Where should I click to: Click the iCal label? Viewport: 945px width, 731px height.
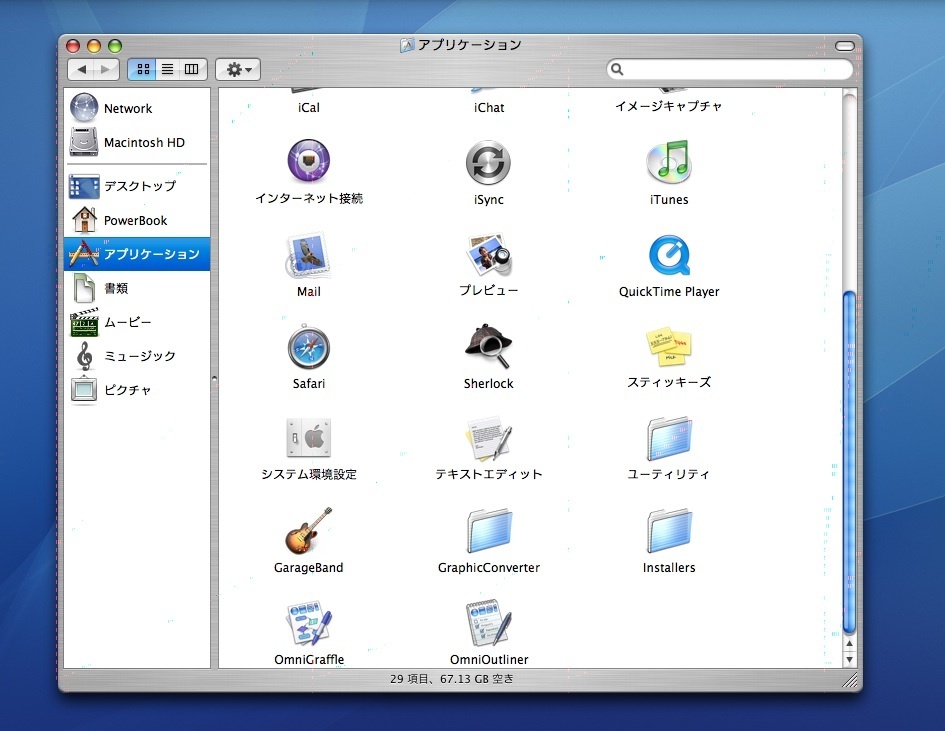pyautogui.click(x=309, y=107)
